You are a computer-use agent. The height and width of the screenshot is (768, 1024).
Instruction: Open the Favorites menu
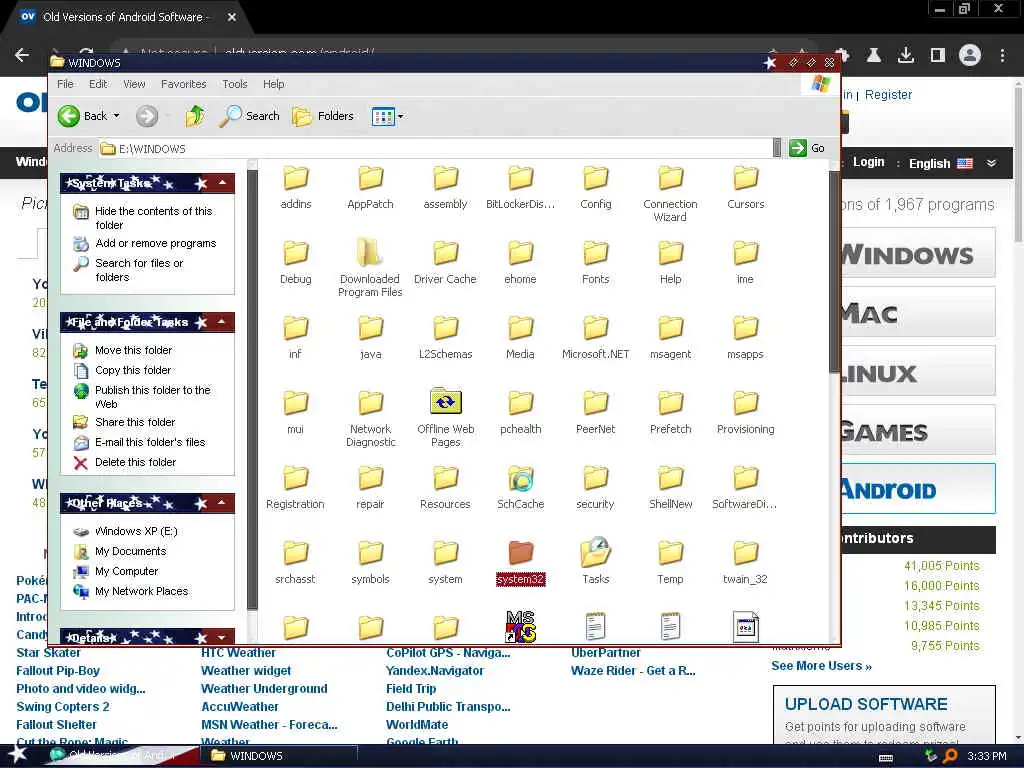click(184, 84)
